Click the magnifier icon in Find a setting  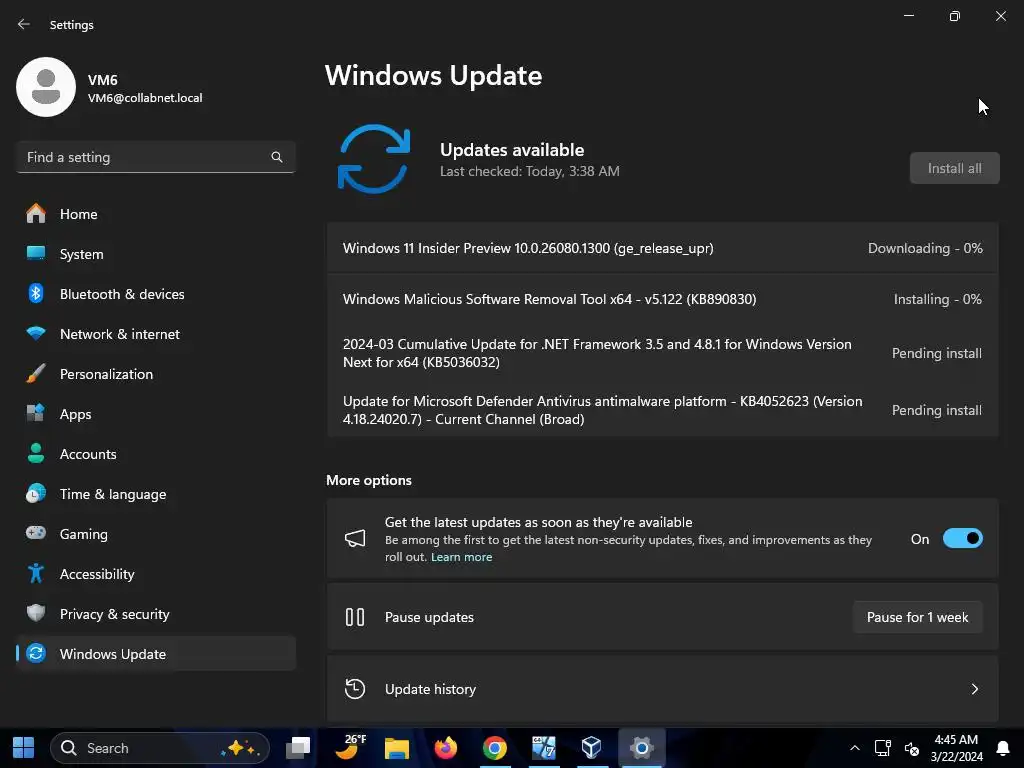click(x=277, y=157)
